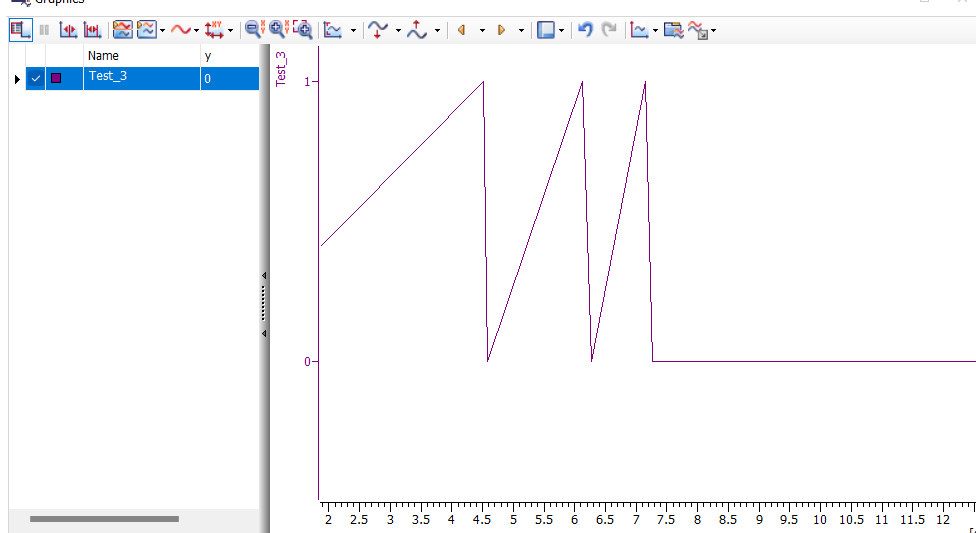976x533 pixels.
Task: Activate the single measurement cursor tool
Action: (68, 30)
